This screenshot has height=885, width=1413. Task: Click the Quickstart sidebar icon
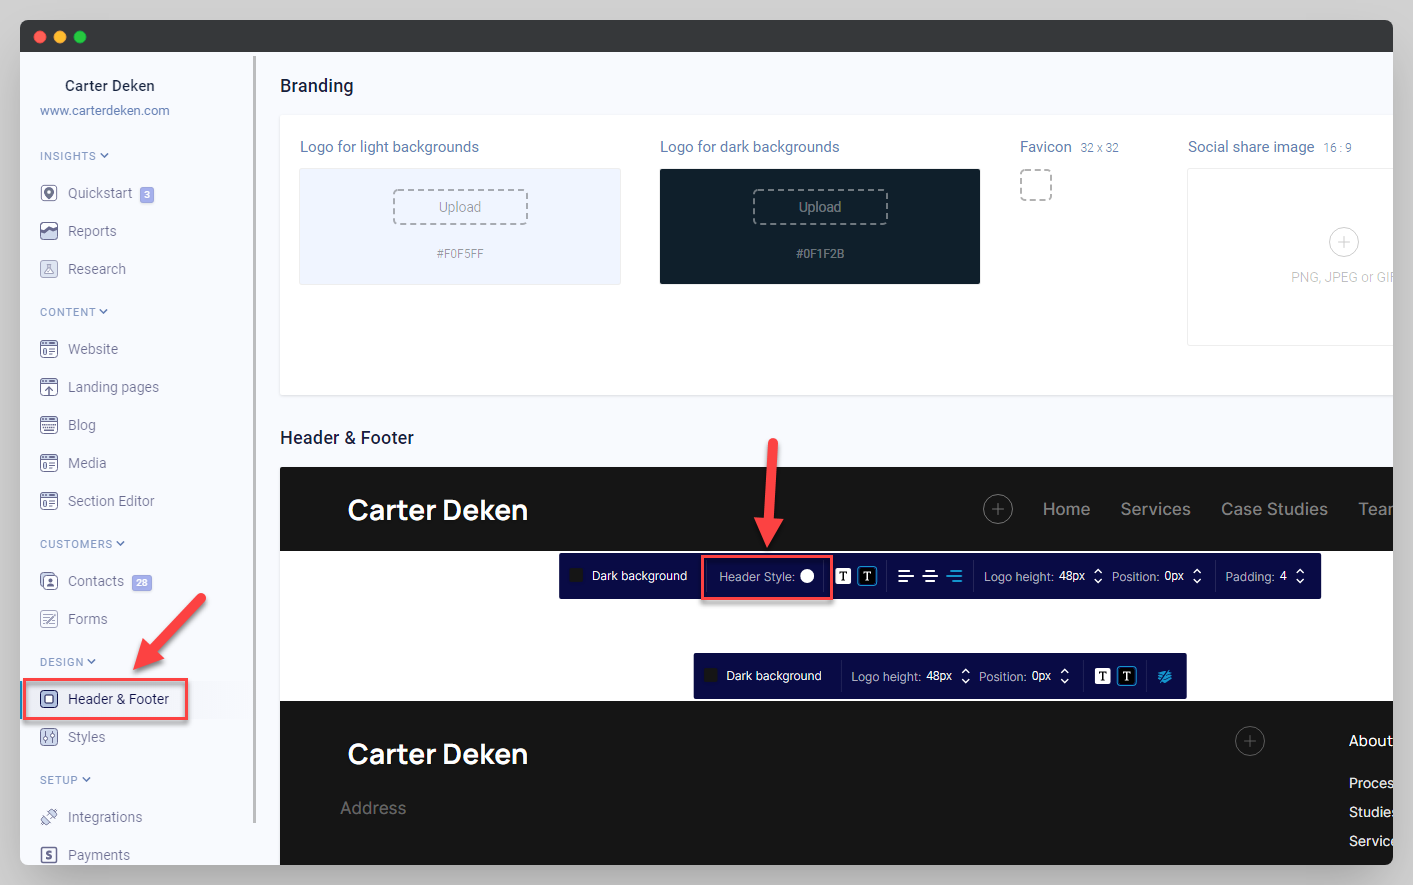[x=49, y=193]
